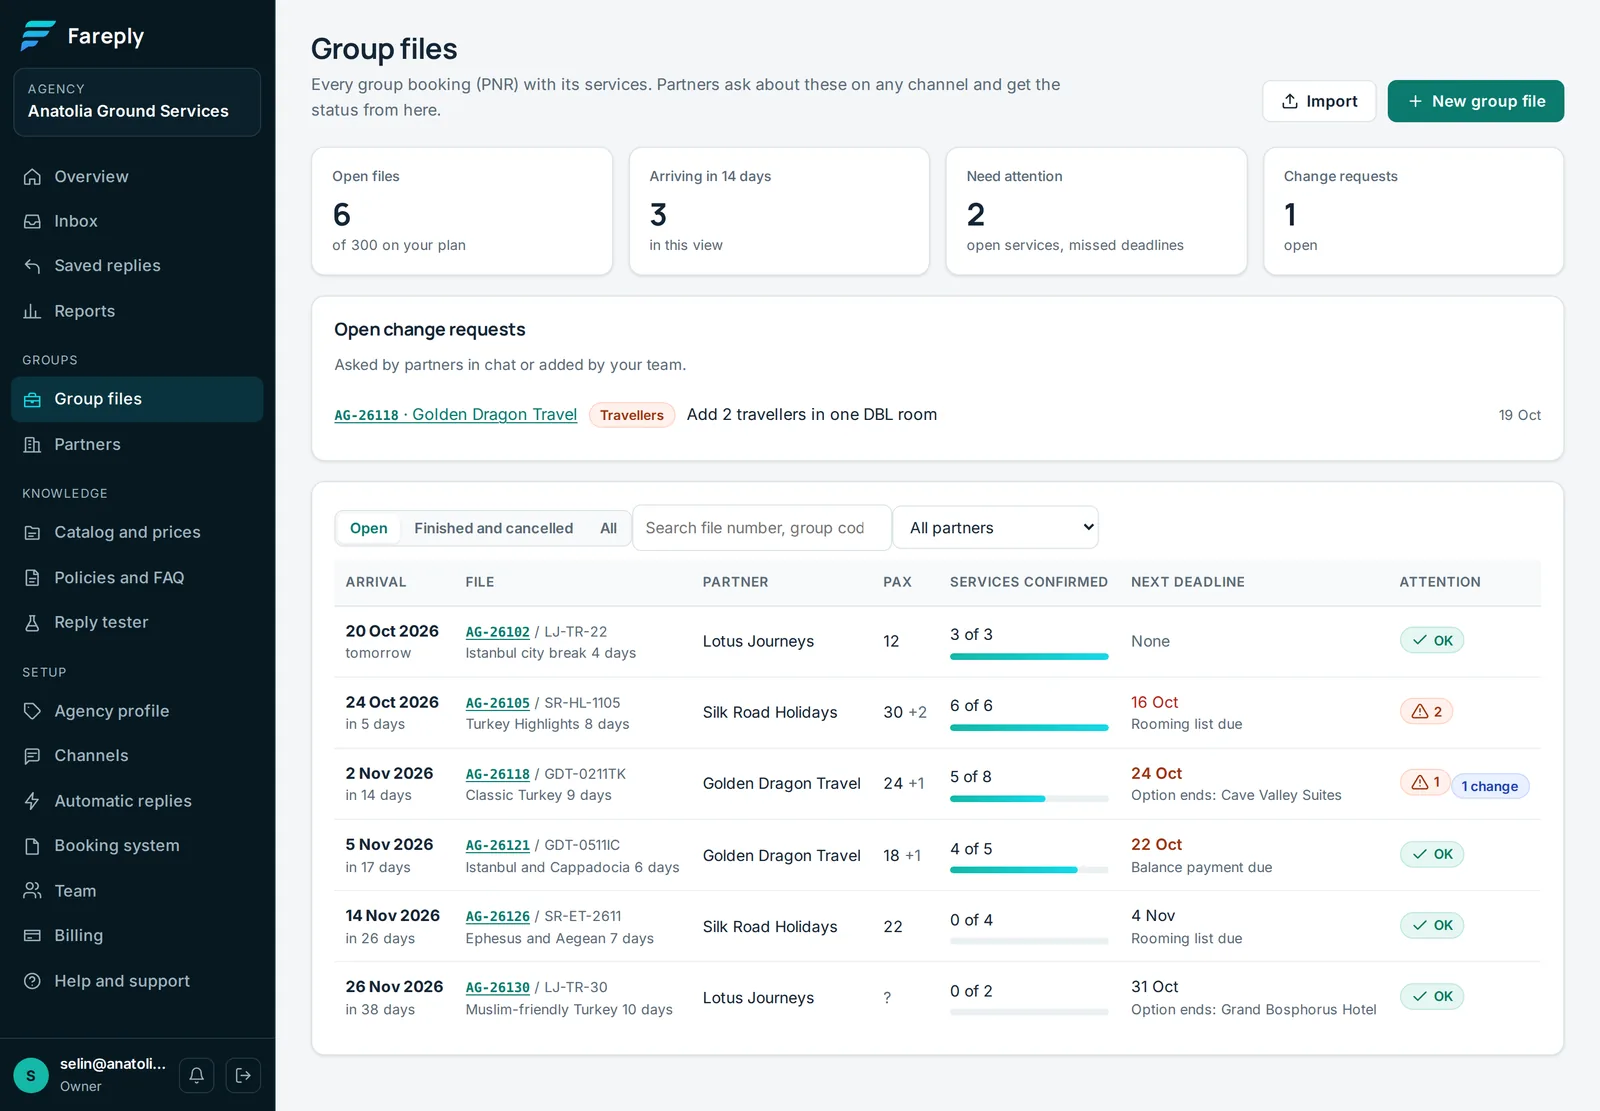Viewport: 1600px width, 1111px height.
Task: Open Inbox via its tray icon
Action: tap(32, 221)
